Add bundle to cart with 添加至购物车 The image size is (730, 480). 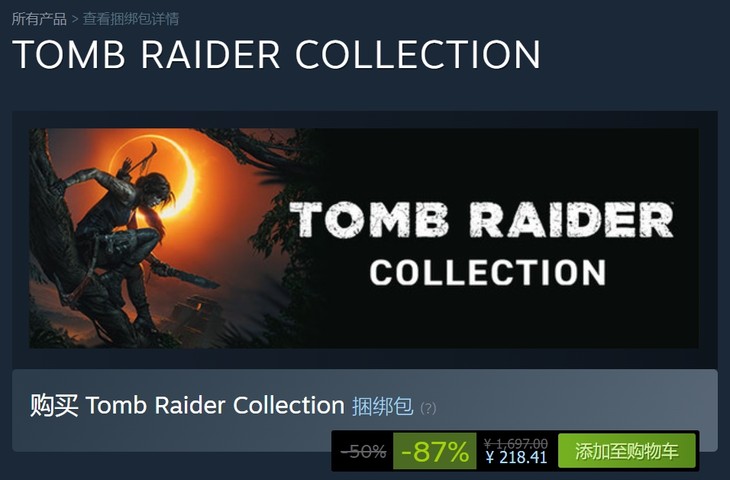click(627, 451)
